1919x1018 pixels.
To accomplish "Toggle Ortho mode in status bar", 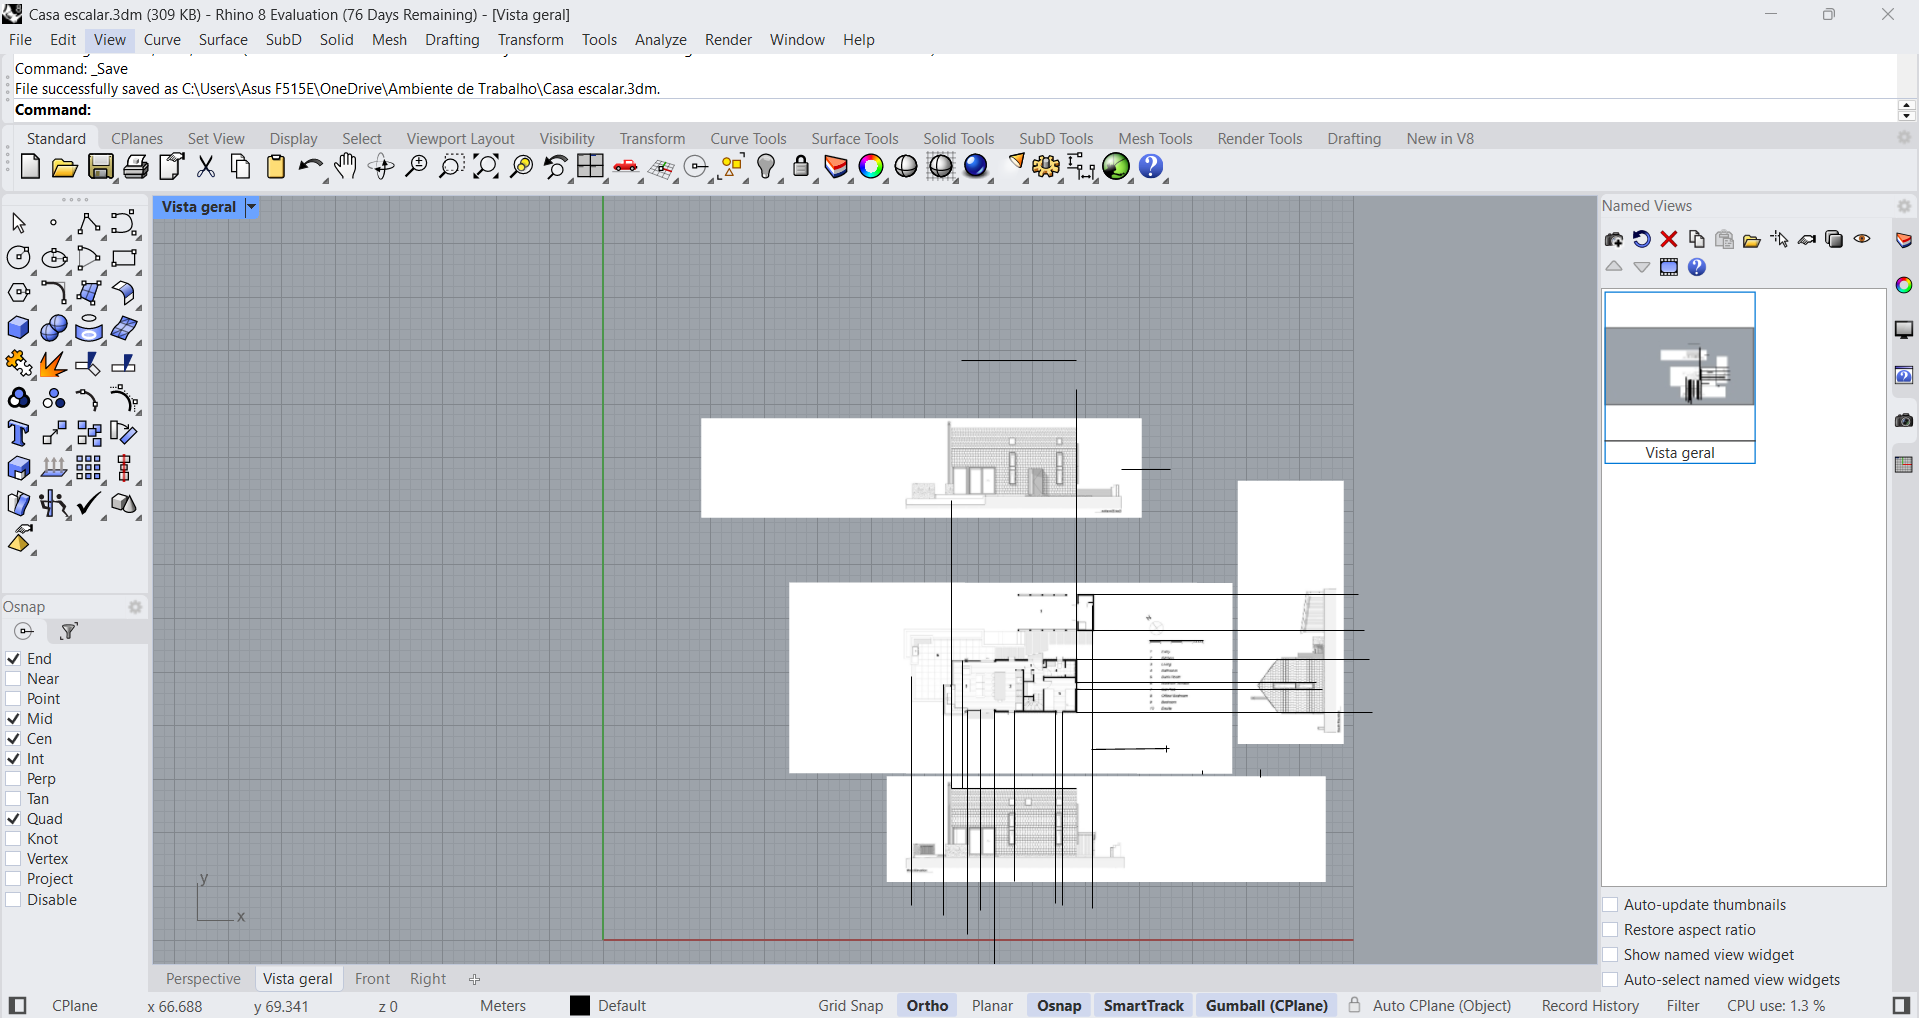I will (927, 1006).
